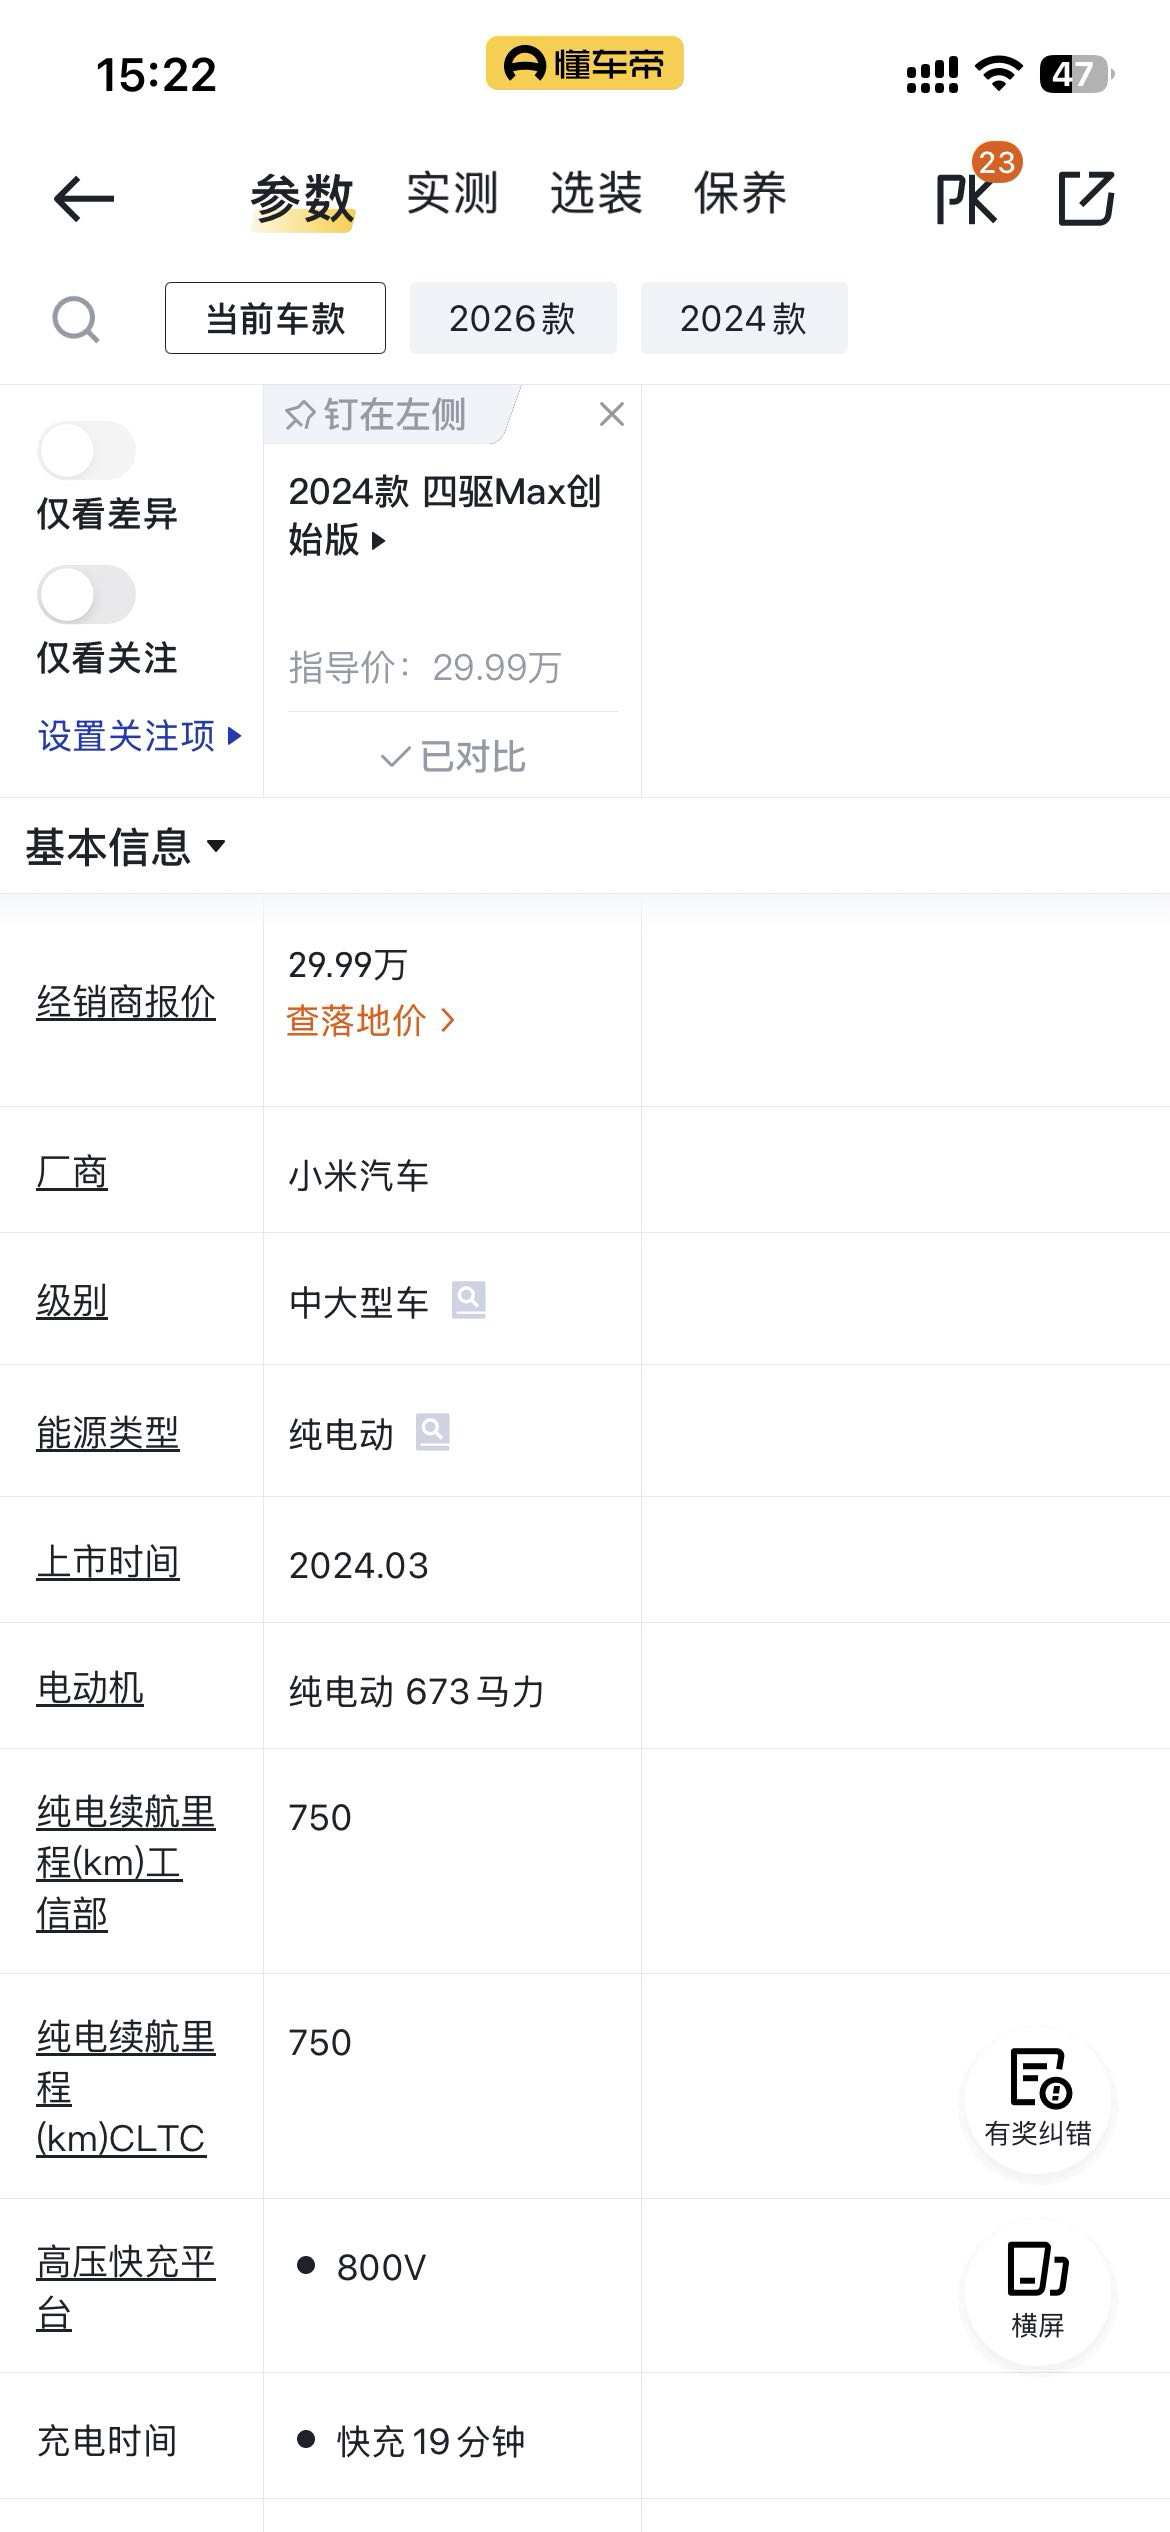Tap the search magnifier icon

click(x=76, y=320)
